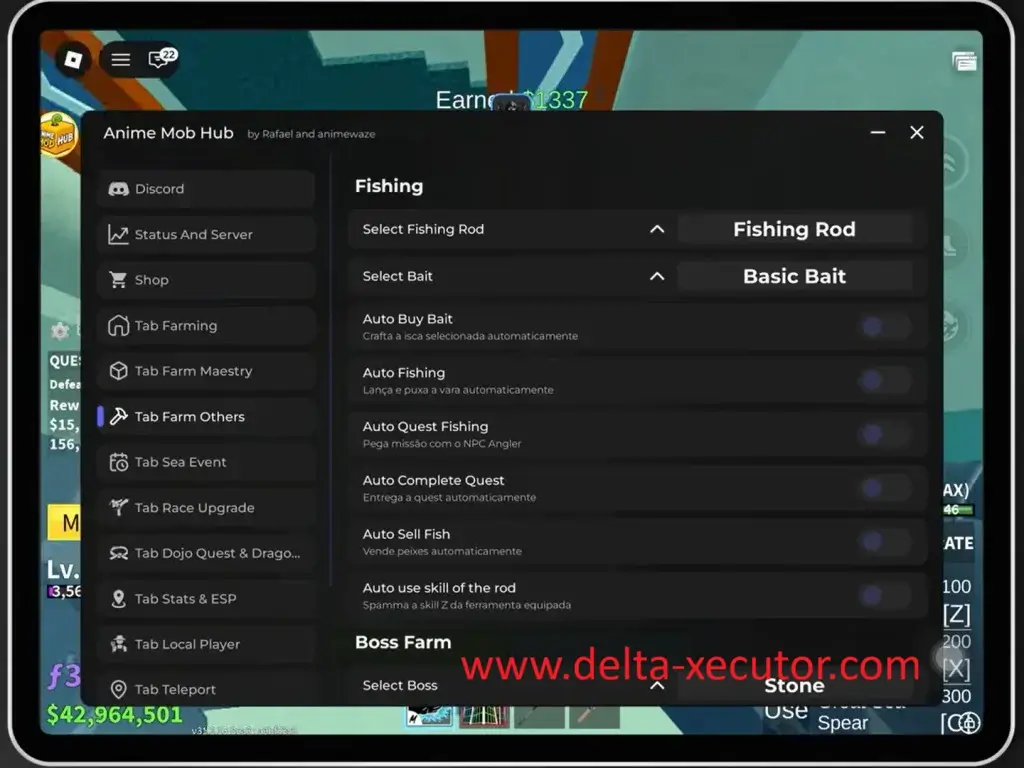Click the Shop cart icon
This screenshot has width=1024, height=768.
118,280
